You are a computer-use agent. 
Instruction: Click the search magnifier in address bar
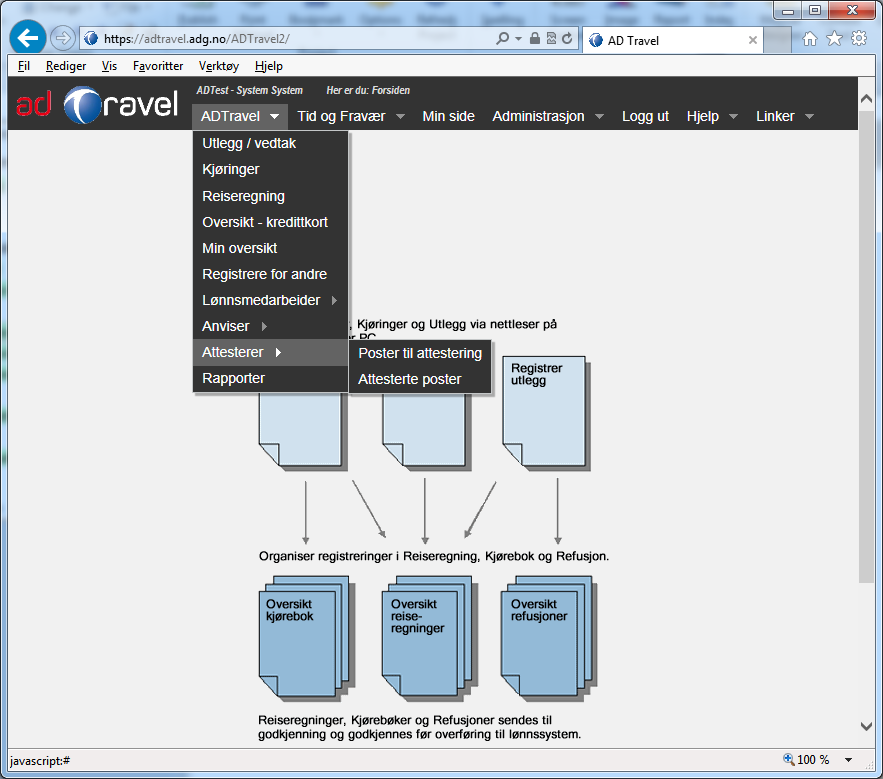click(503, 39)
